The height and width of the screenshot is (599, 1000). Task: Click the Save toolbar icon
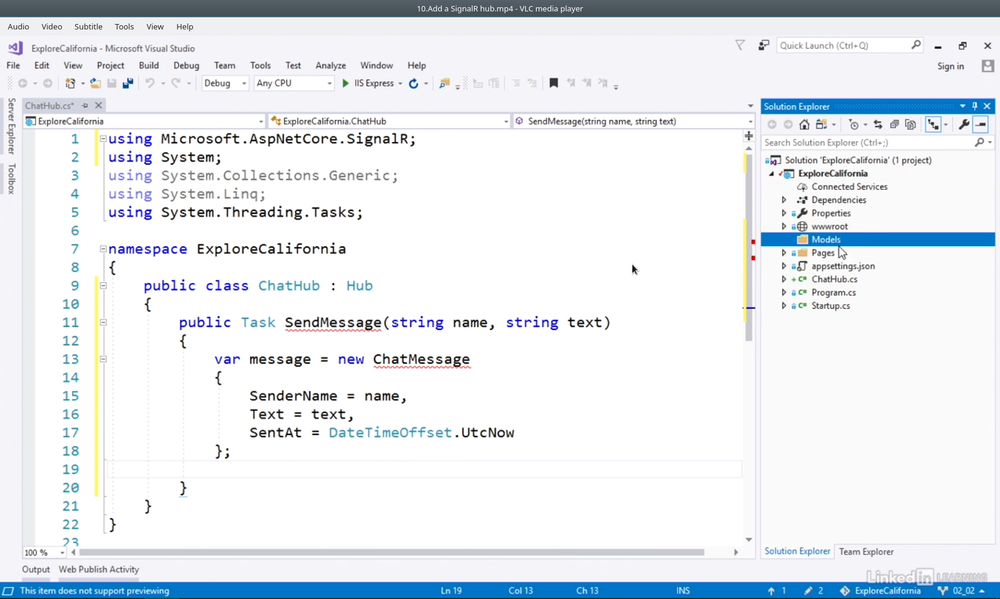pos(112,84)
